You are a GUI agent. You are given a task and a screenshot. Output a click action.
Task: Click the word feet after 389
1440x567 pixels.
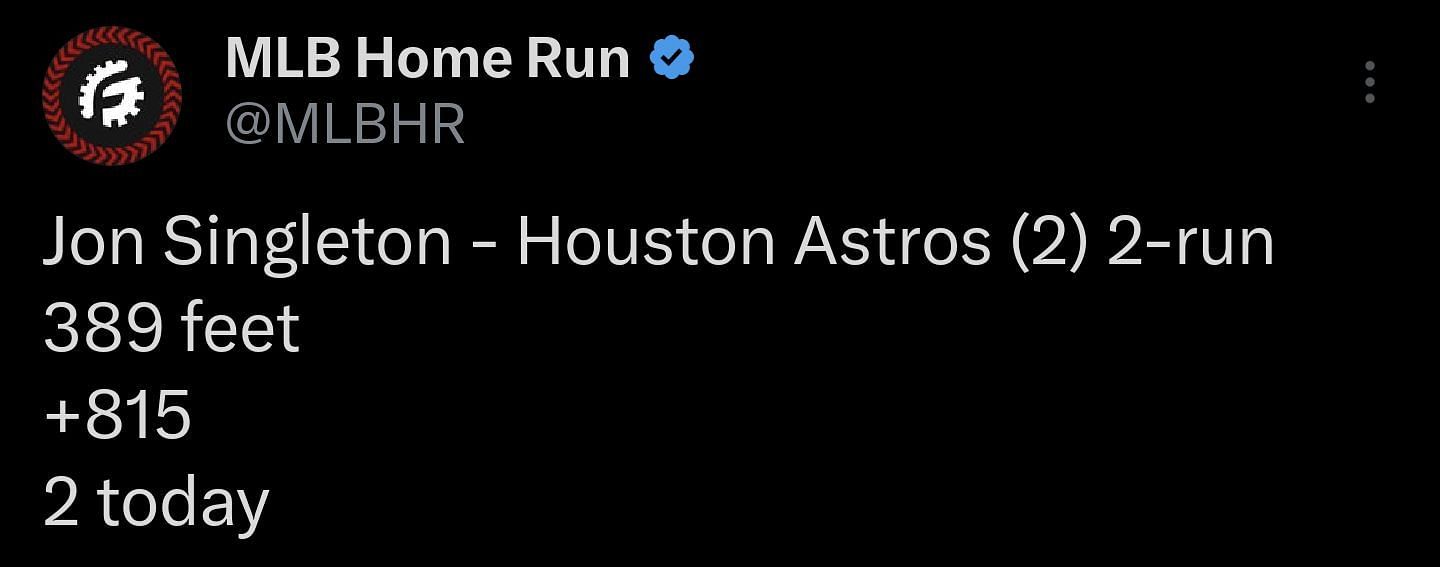pyautogui.click(x=239, y=329)
